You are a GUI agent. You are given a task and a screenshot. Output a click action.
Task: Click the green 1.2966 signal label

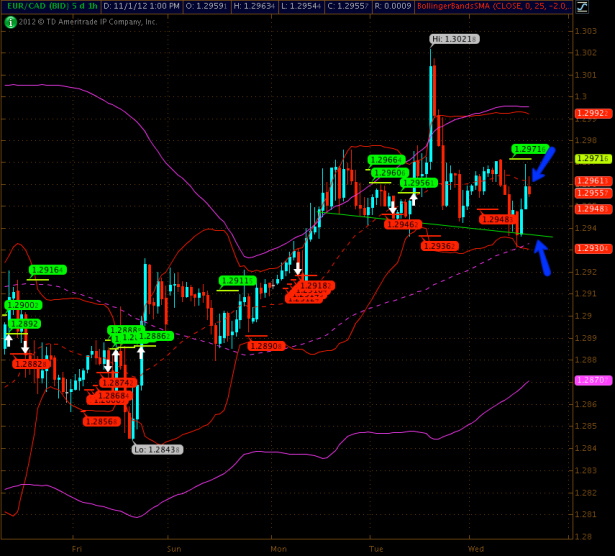point(387,160)
